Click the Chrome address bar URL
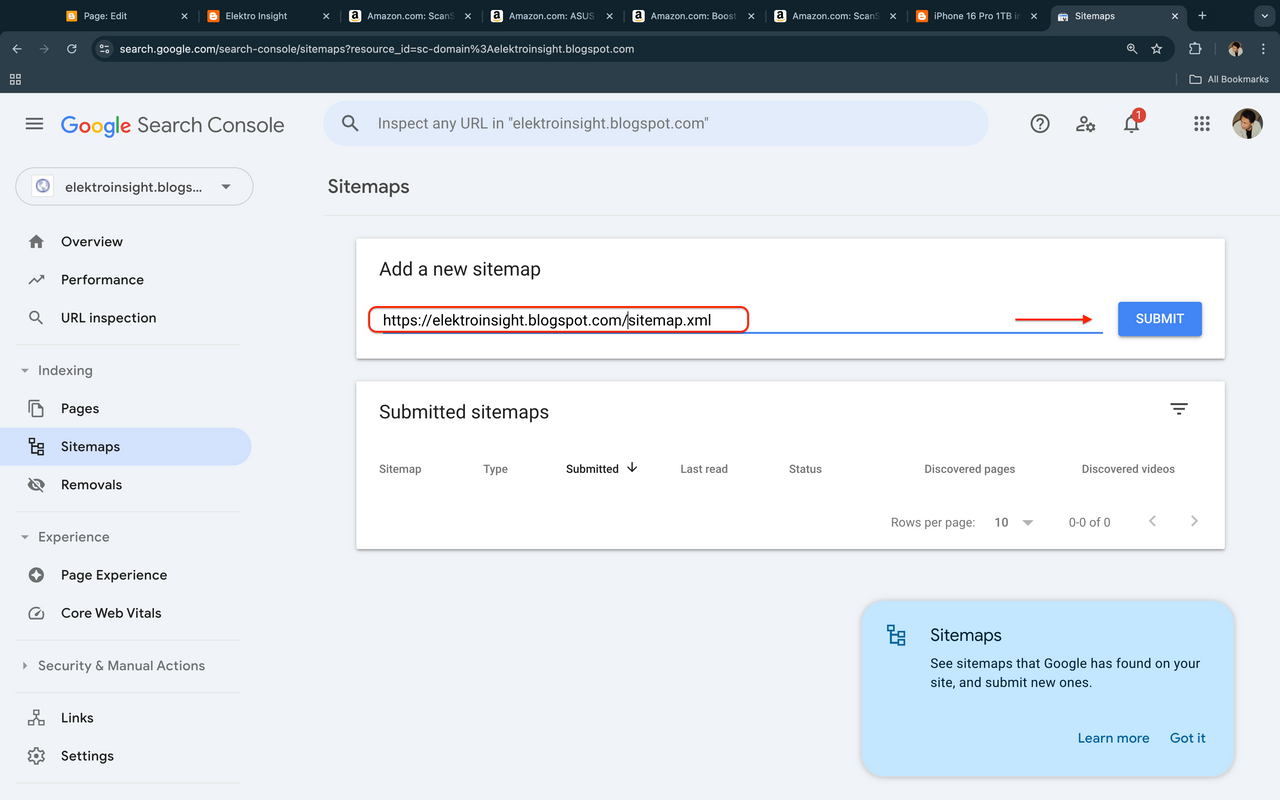The width and height of the screenshot is (1280, 800). pos(376,49)
